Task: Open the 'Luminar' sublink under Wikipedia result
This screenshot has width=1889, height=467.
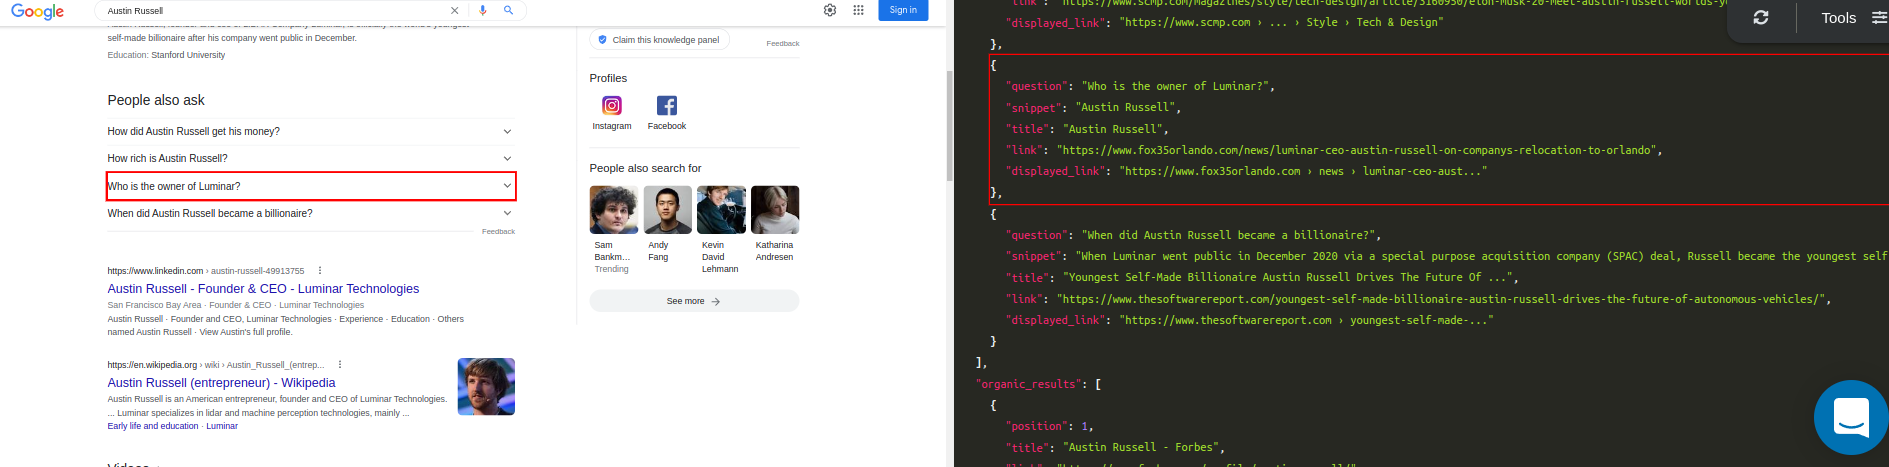Action: pos(222,426)
